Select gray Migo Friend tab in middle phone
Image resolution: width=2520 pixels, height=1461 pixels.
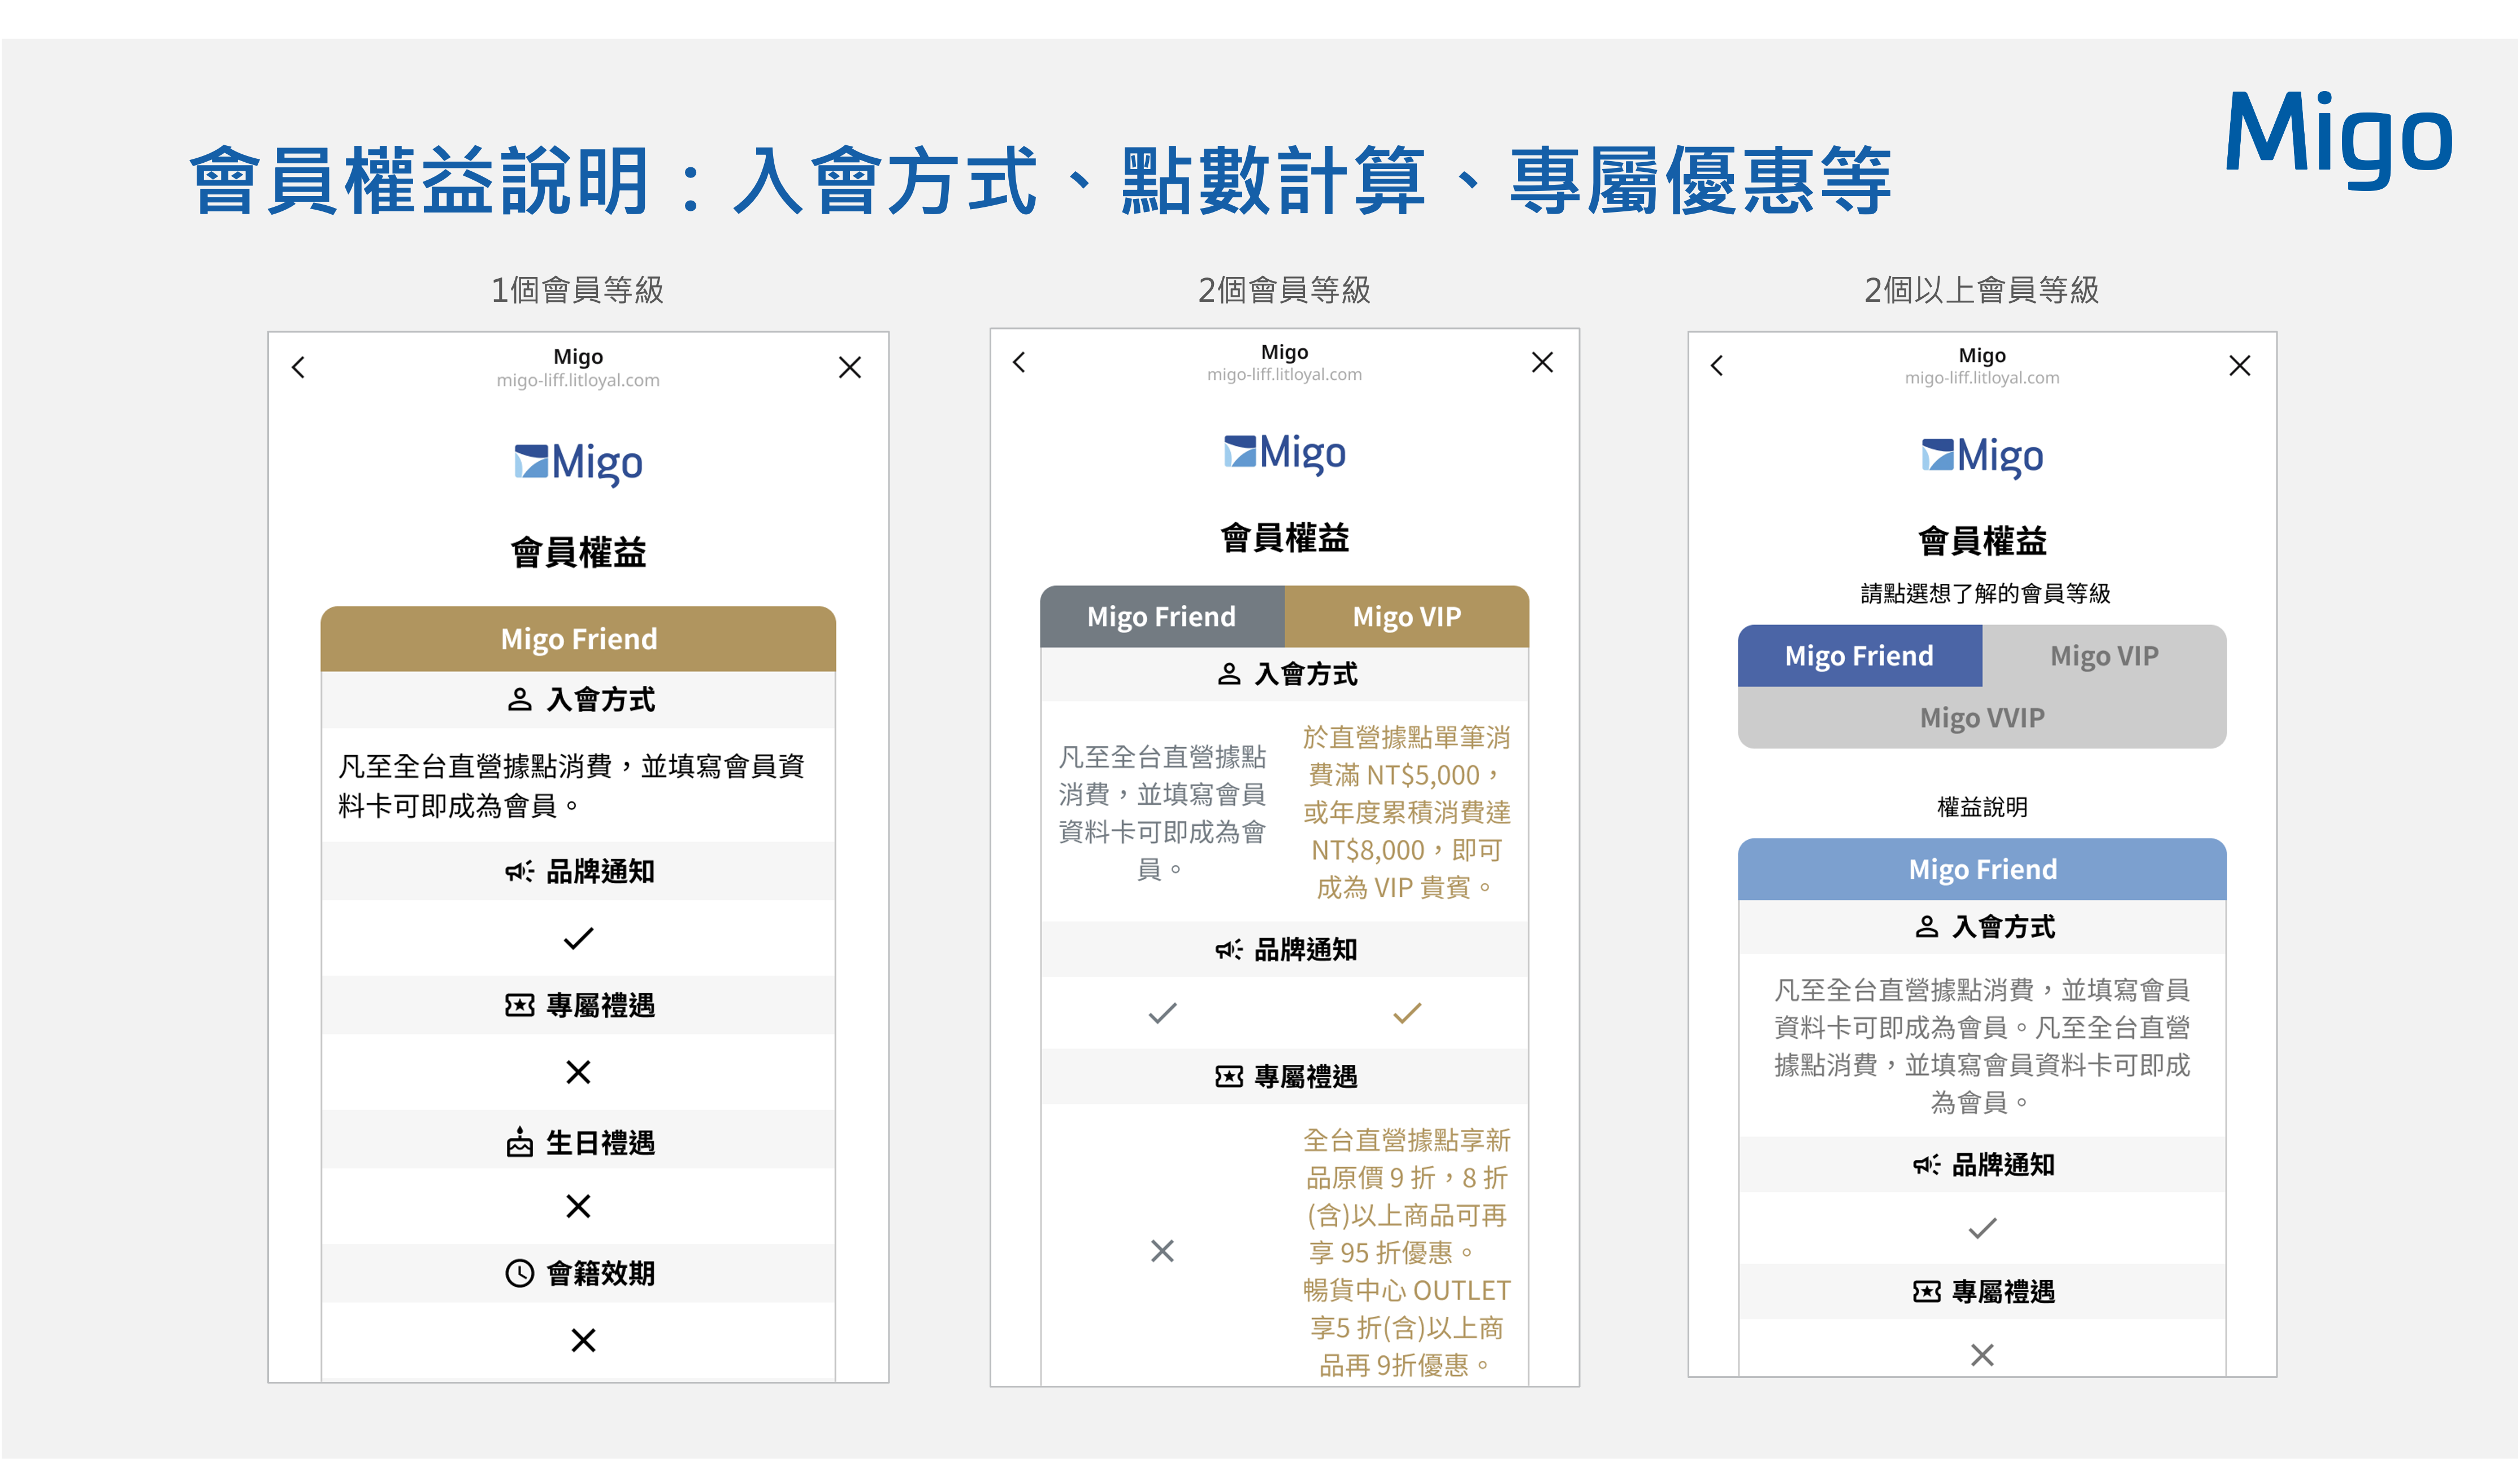coord(1162,616)
